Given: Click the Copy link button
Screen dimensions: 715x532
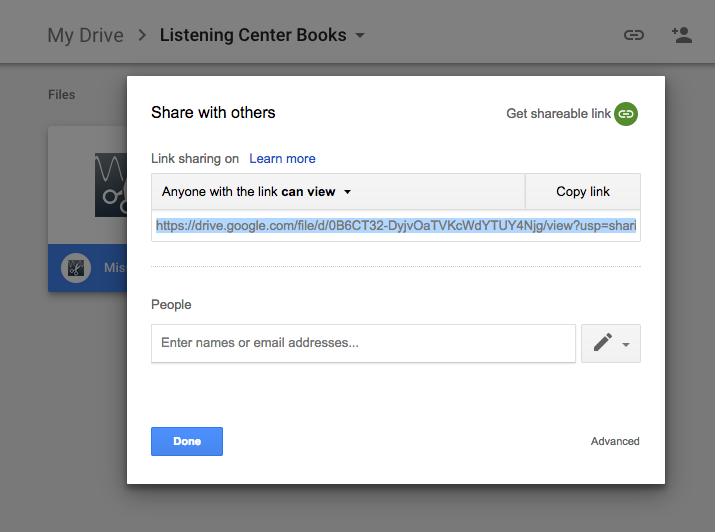Looking at the screenshot, I should [583, 191].
